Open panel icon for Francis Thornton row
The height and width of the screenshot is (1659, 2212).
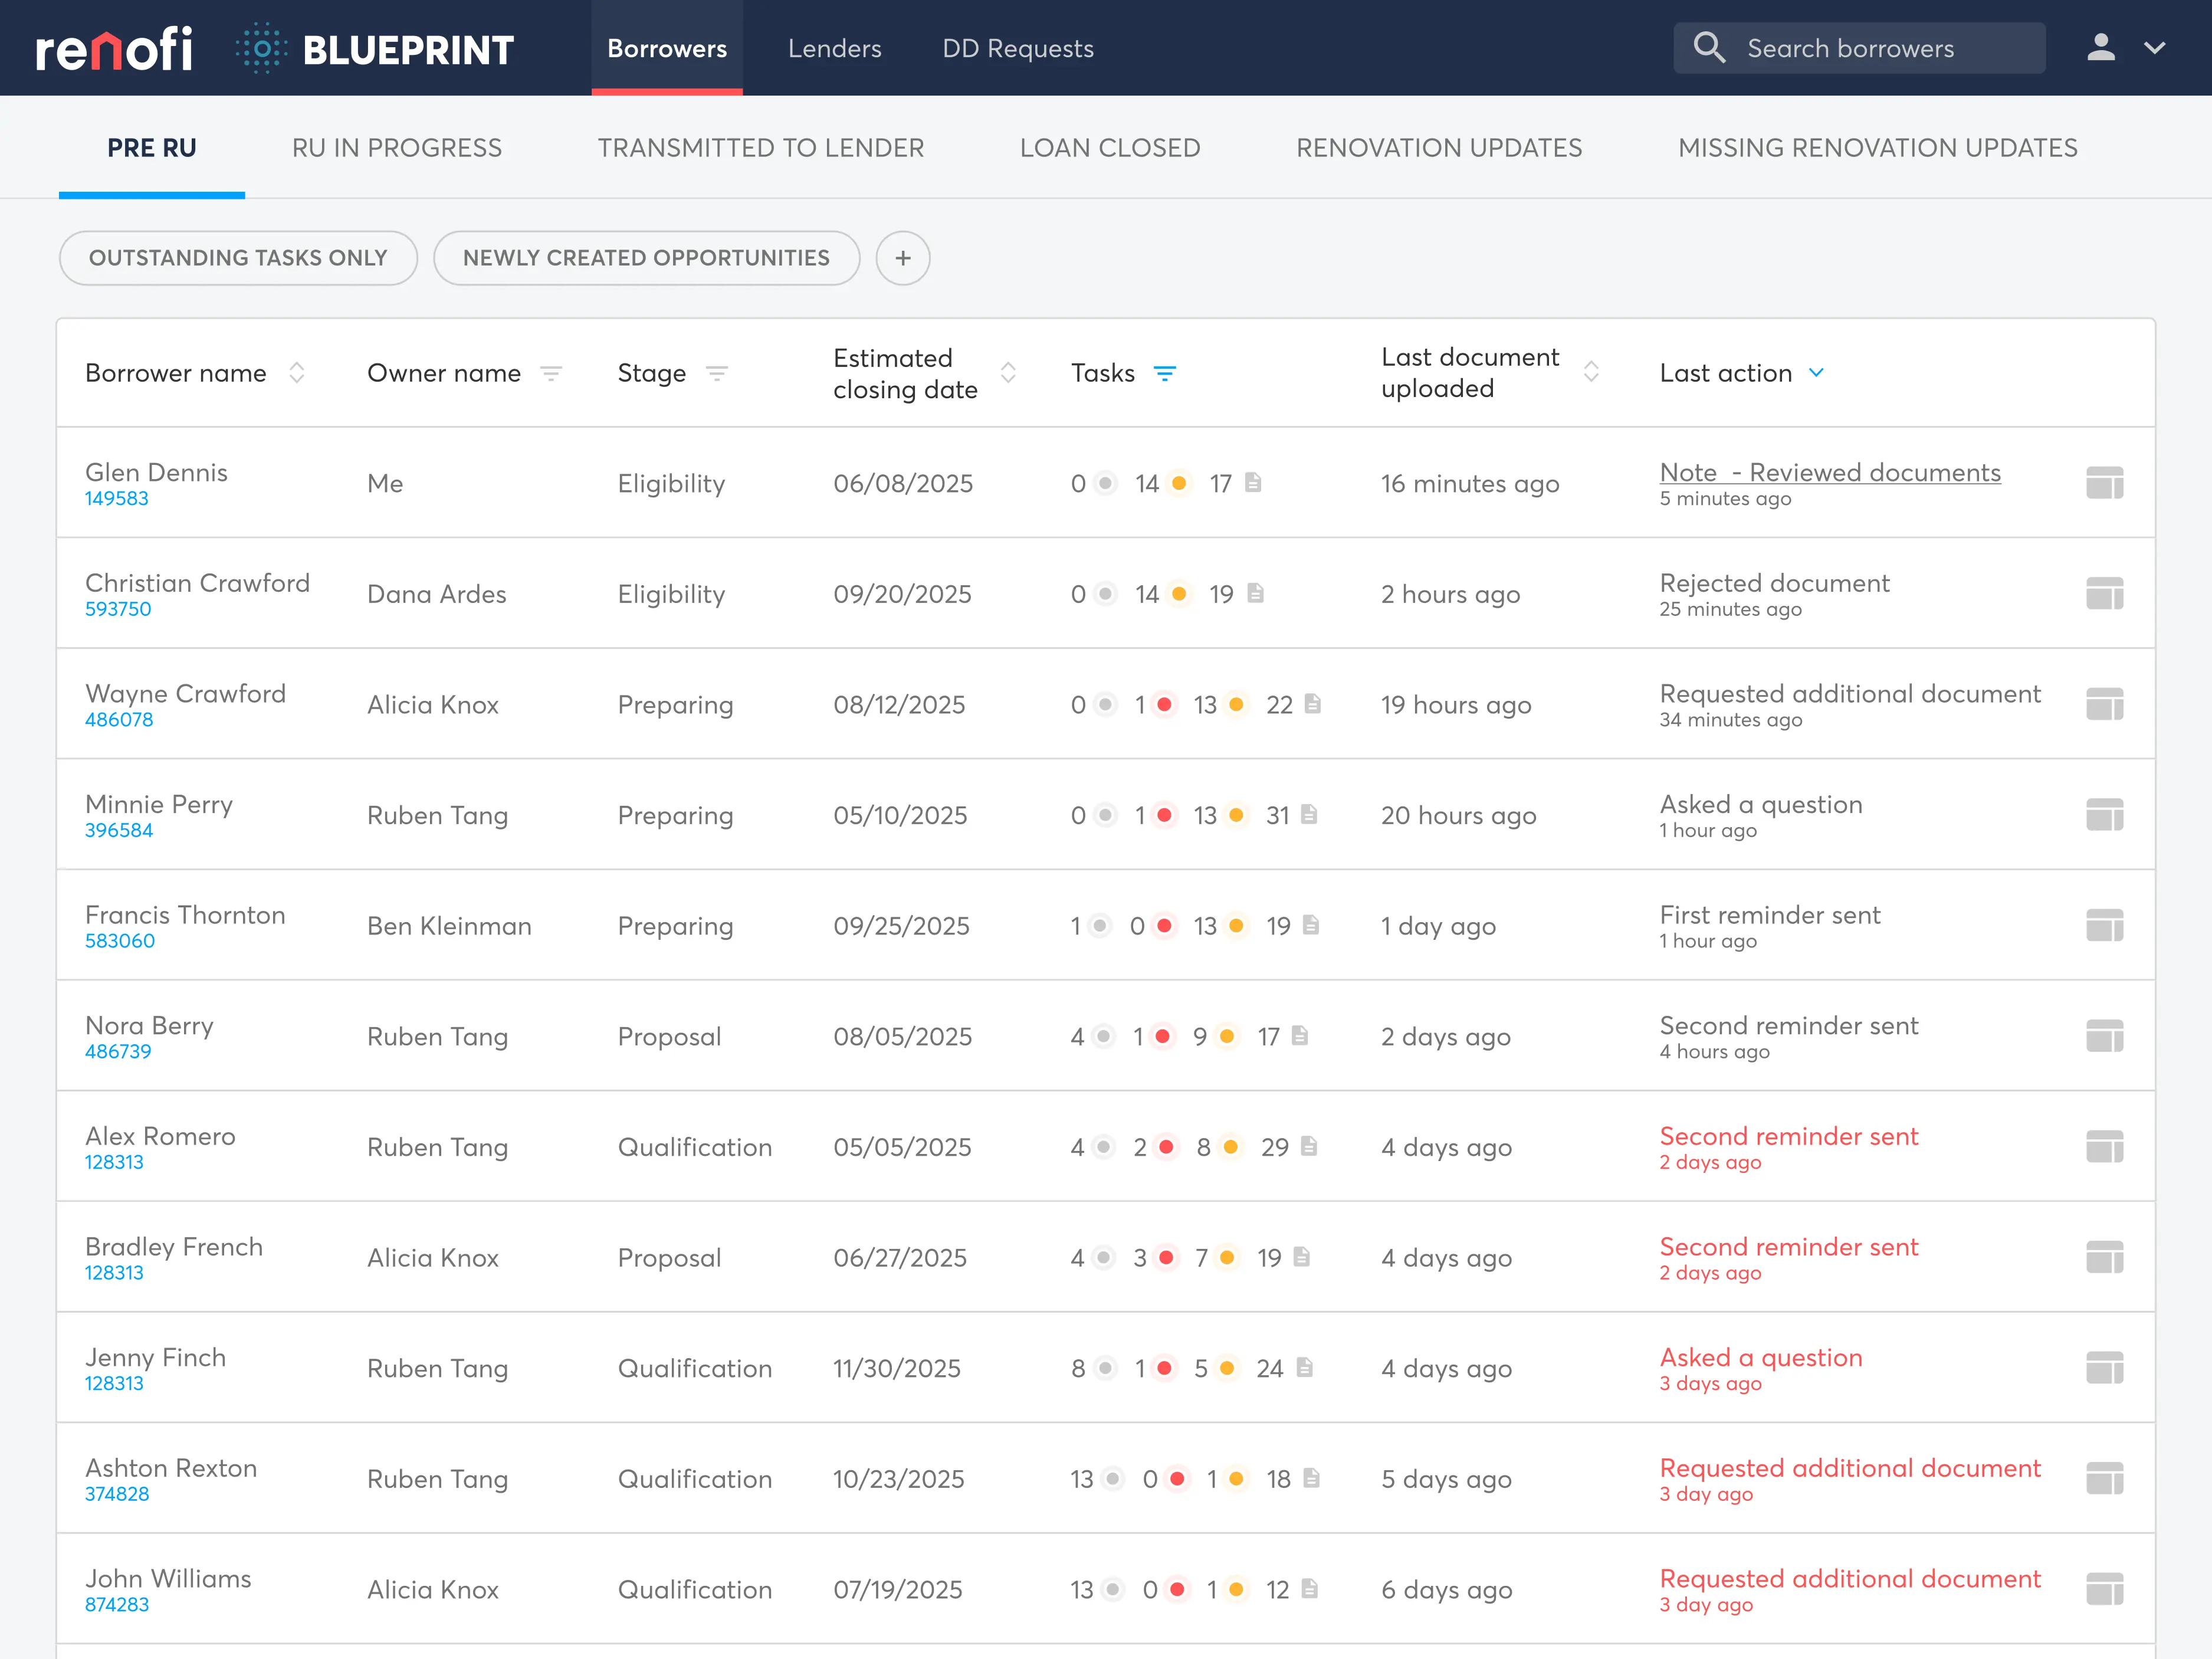[2104, 926]
